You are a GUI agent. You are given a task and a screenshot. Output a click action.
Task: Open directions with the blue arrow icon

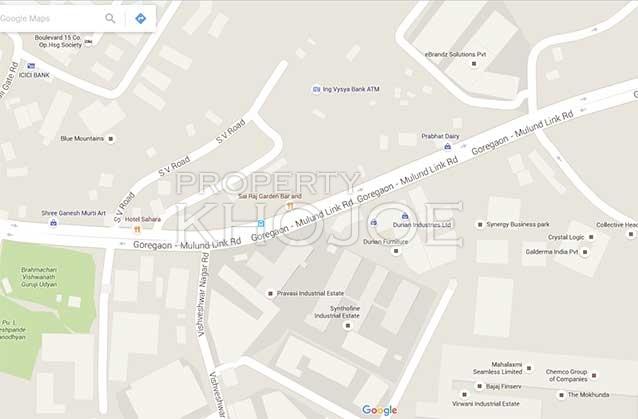coord(140,18)
